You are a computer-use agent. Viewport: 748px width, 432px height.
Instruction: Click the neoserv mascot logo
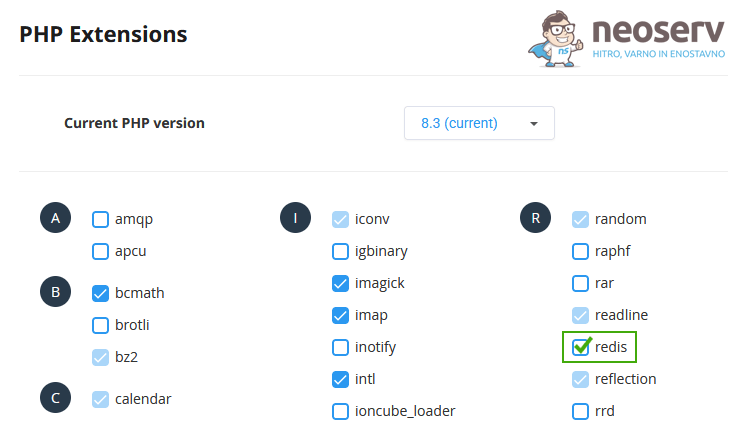(x=556, y=39)
